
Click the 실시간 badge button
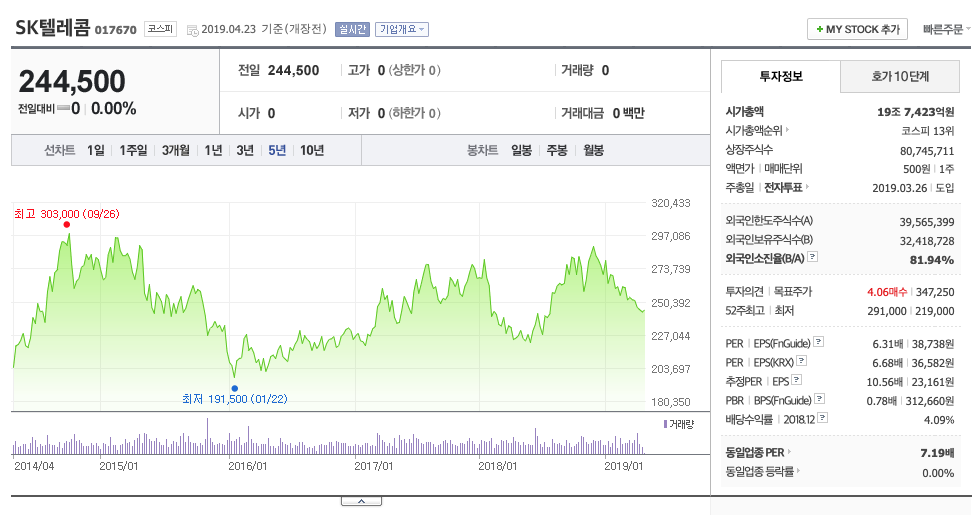point(352,29)
